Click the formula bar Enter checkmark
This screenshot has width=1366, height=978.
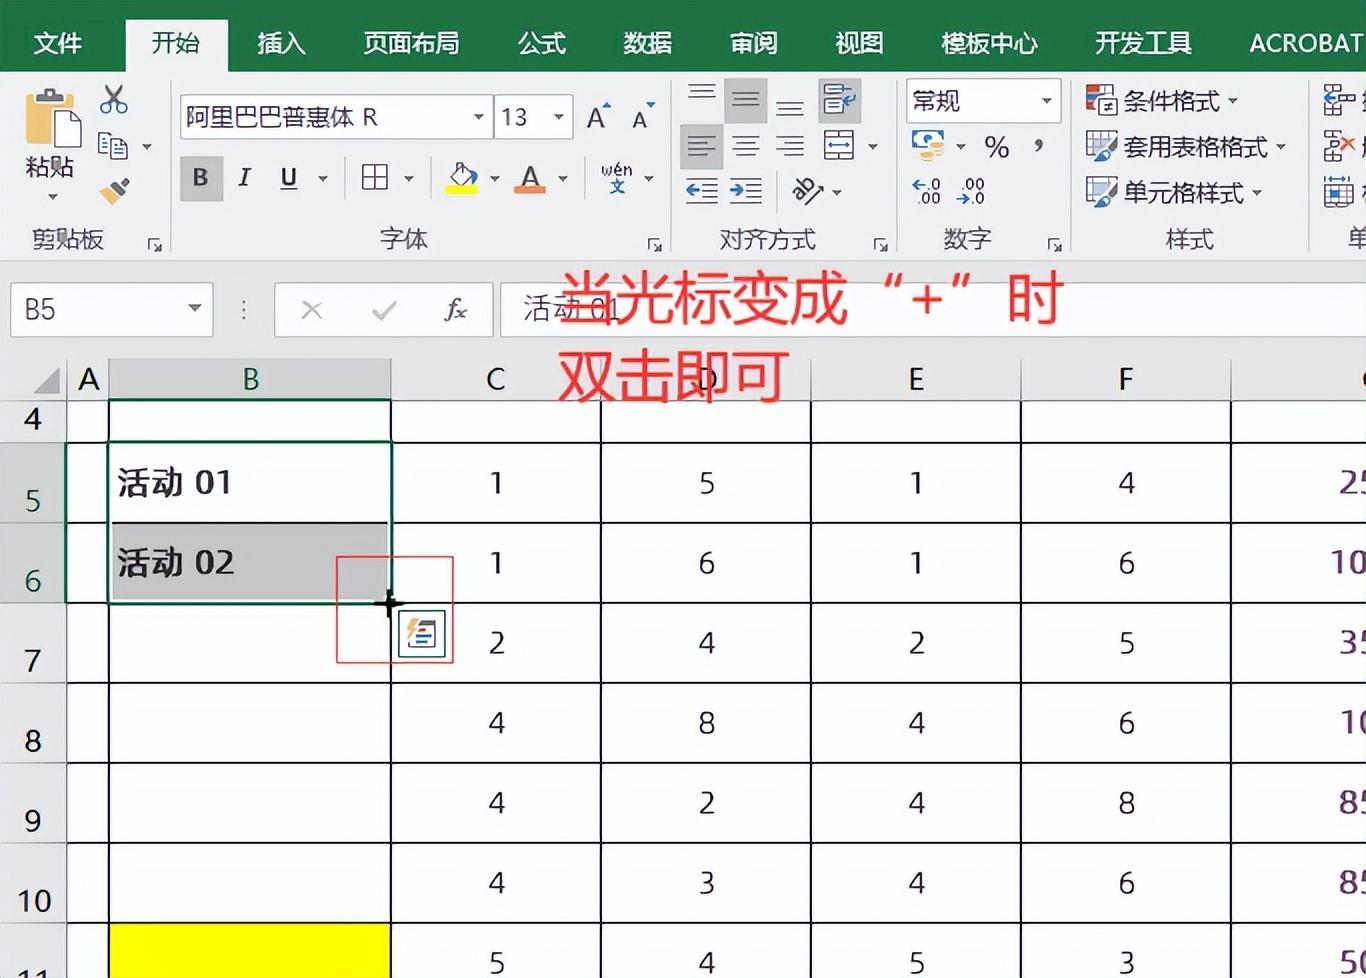click(384, 310)
